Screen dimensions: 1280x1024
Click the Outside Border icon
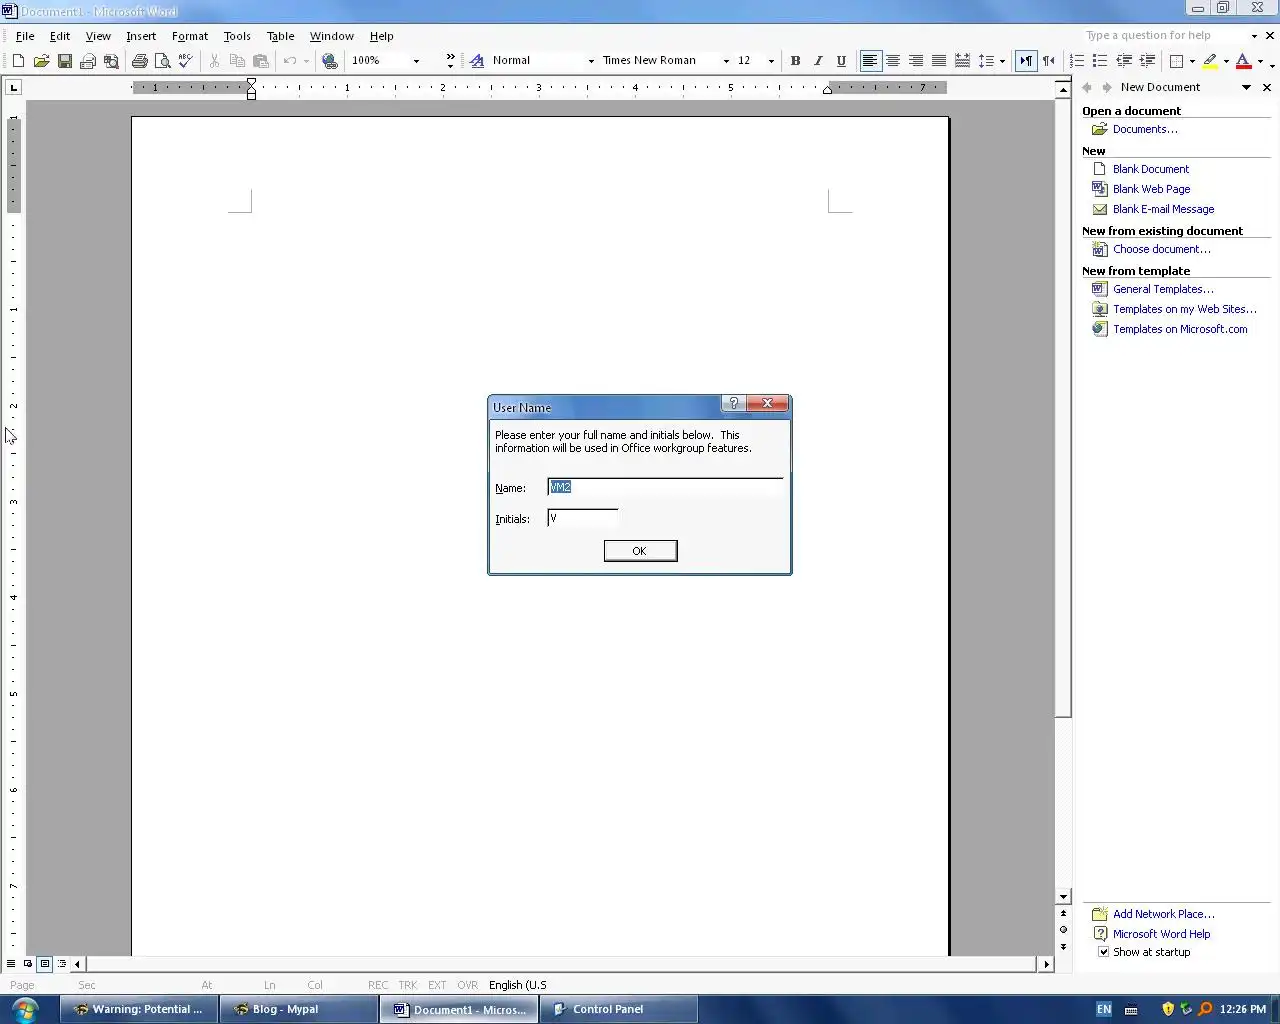tap(1177, 61)
